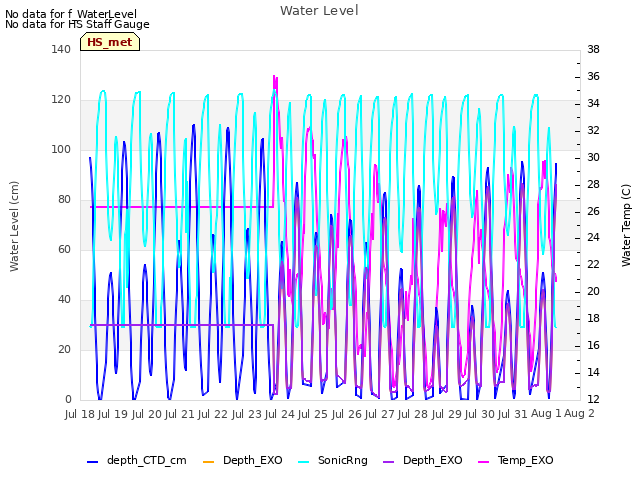Image resolution: width=640 pixels, height=480 pixels.
Task: Click the 'No data for f_WaterLevel' message
Action: click(71, 14)
